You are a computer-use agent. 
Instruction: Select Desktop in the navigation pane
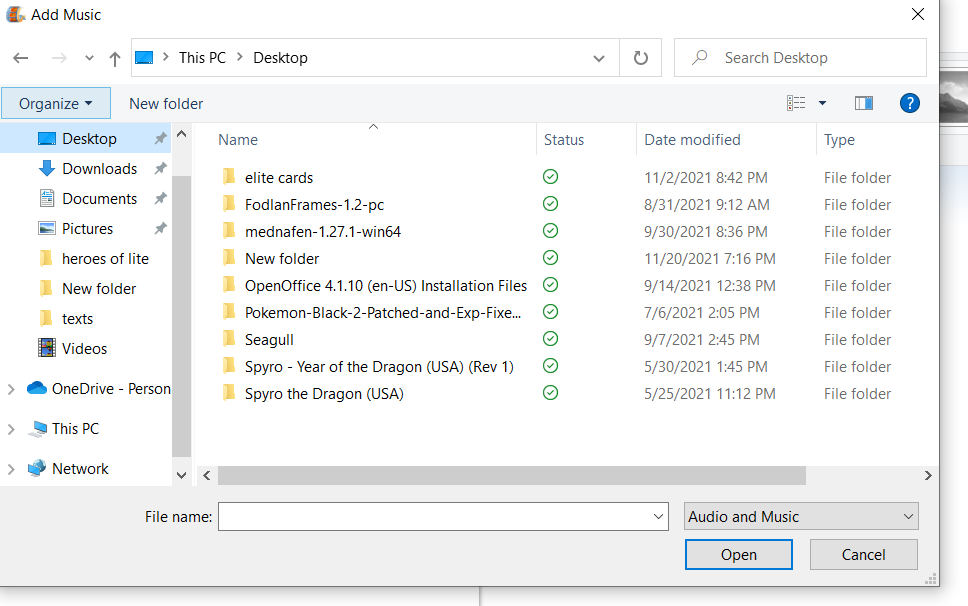coord(86,139)
